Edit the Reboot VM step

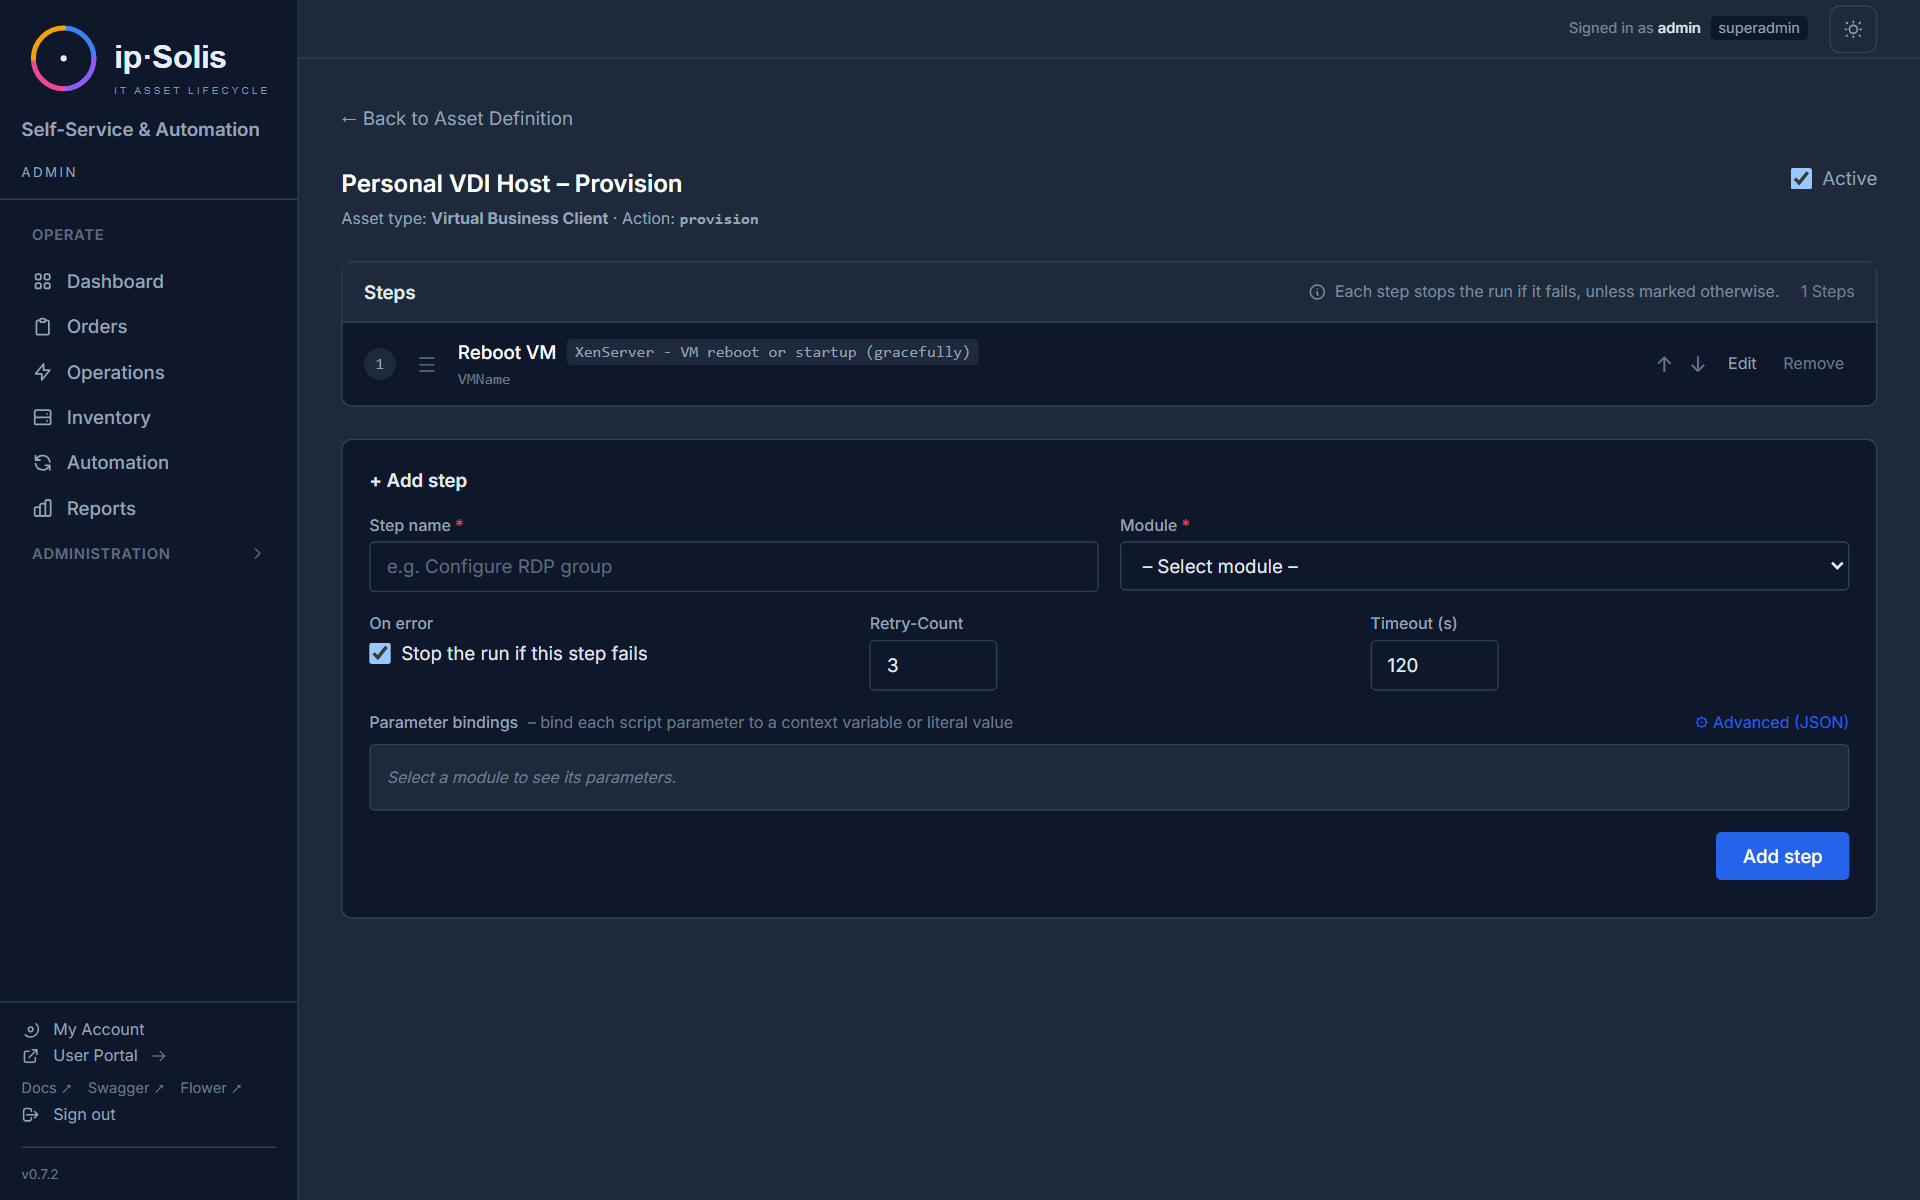(1741, 364)
